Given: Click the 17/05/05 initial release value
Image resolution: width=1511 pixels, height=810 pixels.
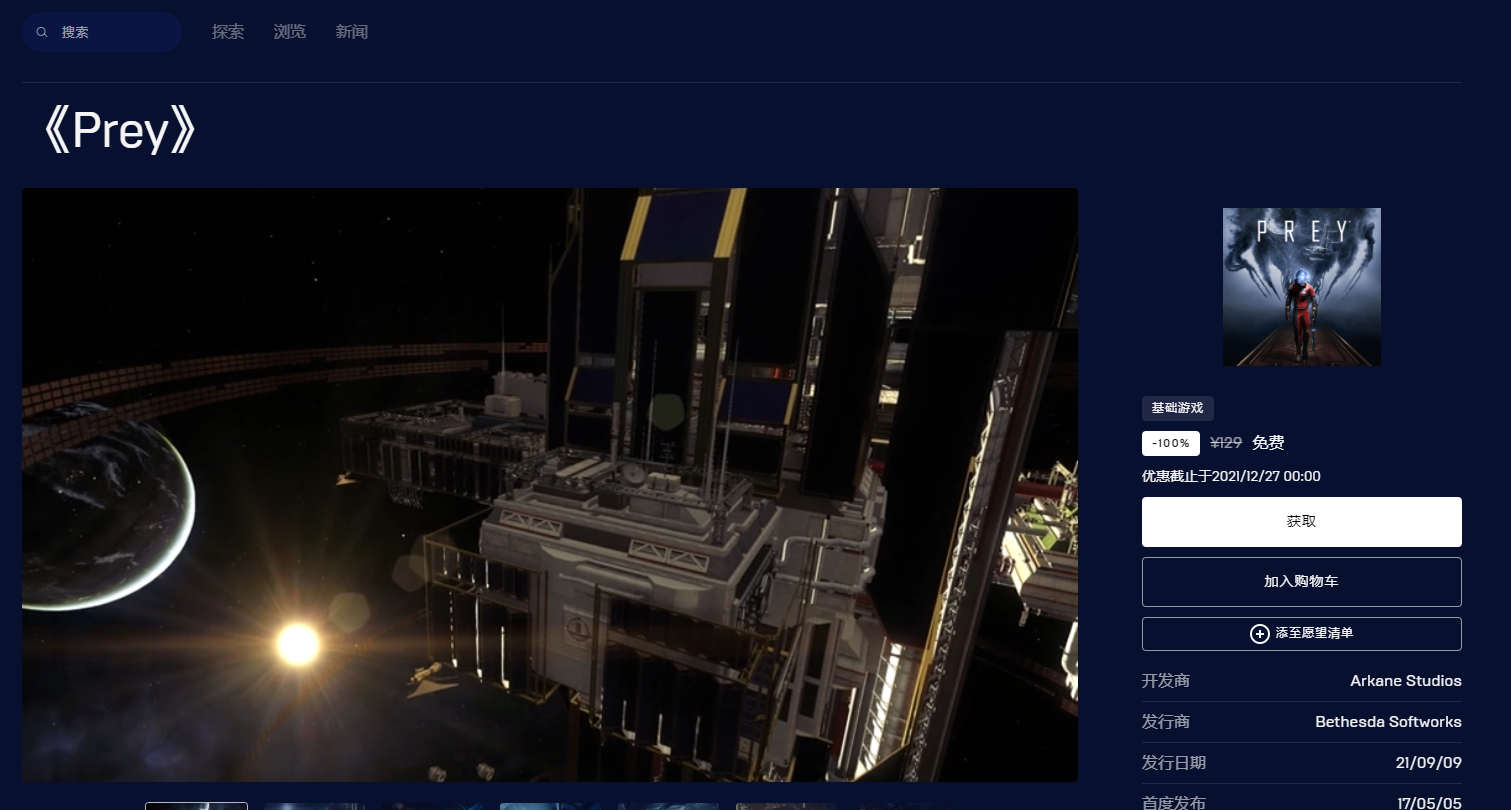Looking at the screenshot, I should coord(1429,802).
